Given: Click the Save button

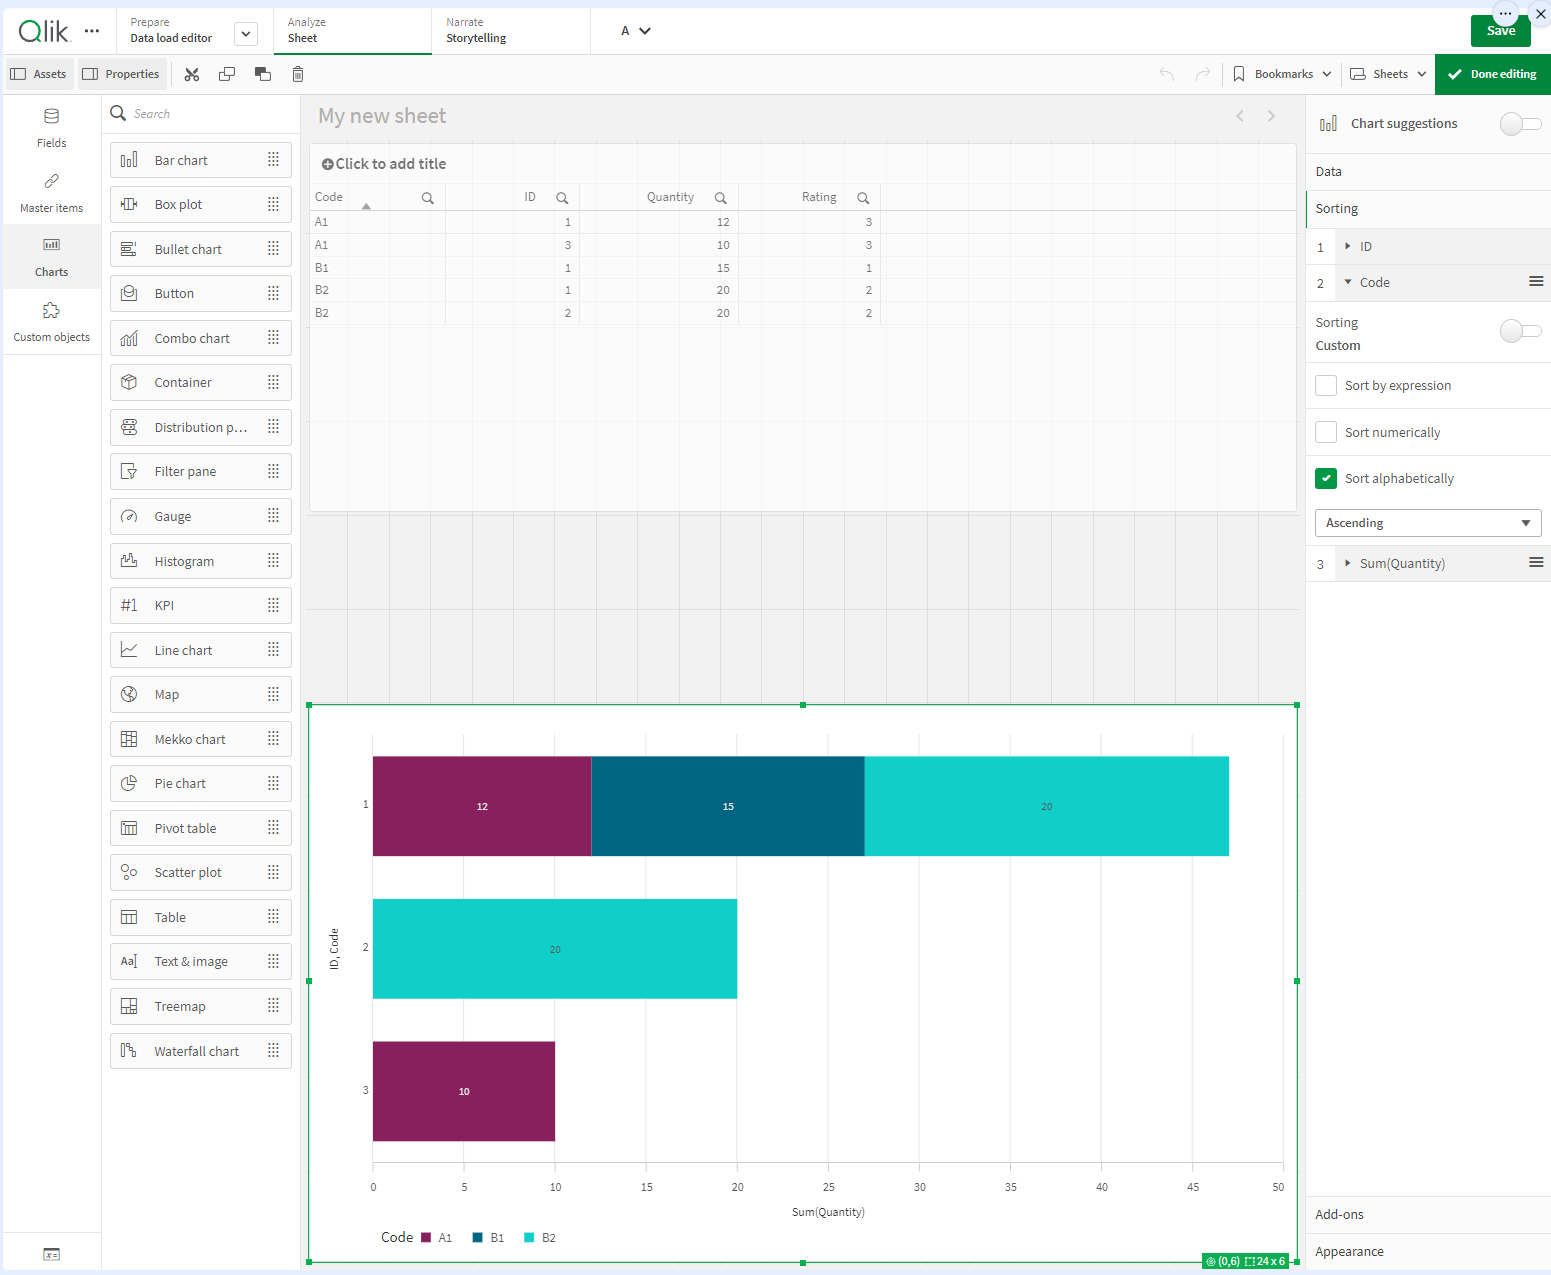Looking at the screenshot, I should pos(1500,31).
